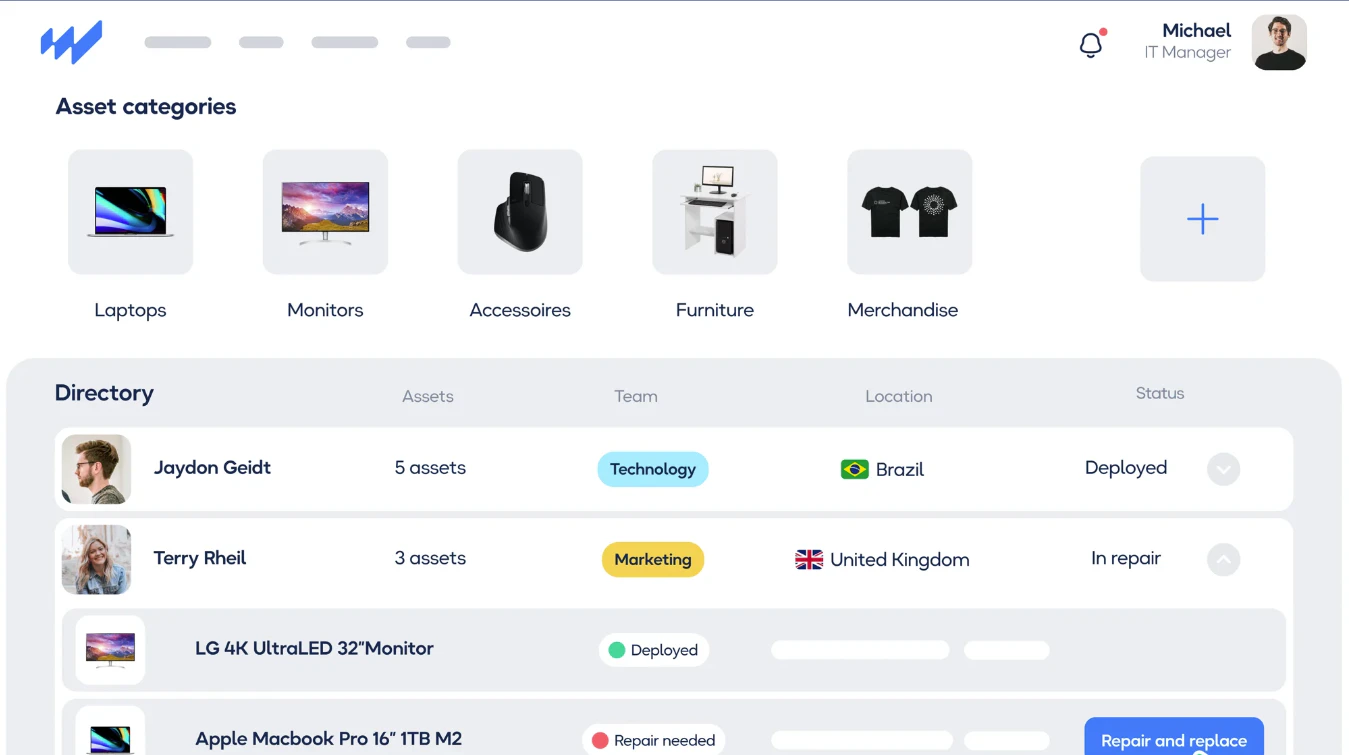Expand Jaydon Geidt's asset row
This screenshot has height=755, width=1349.
(1223, 469)
